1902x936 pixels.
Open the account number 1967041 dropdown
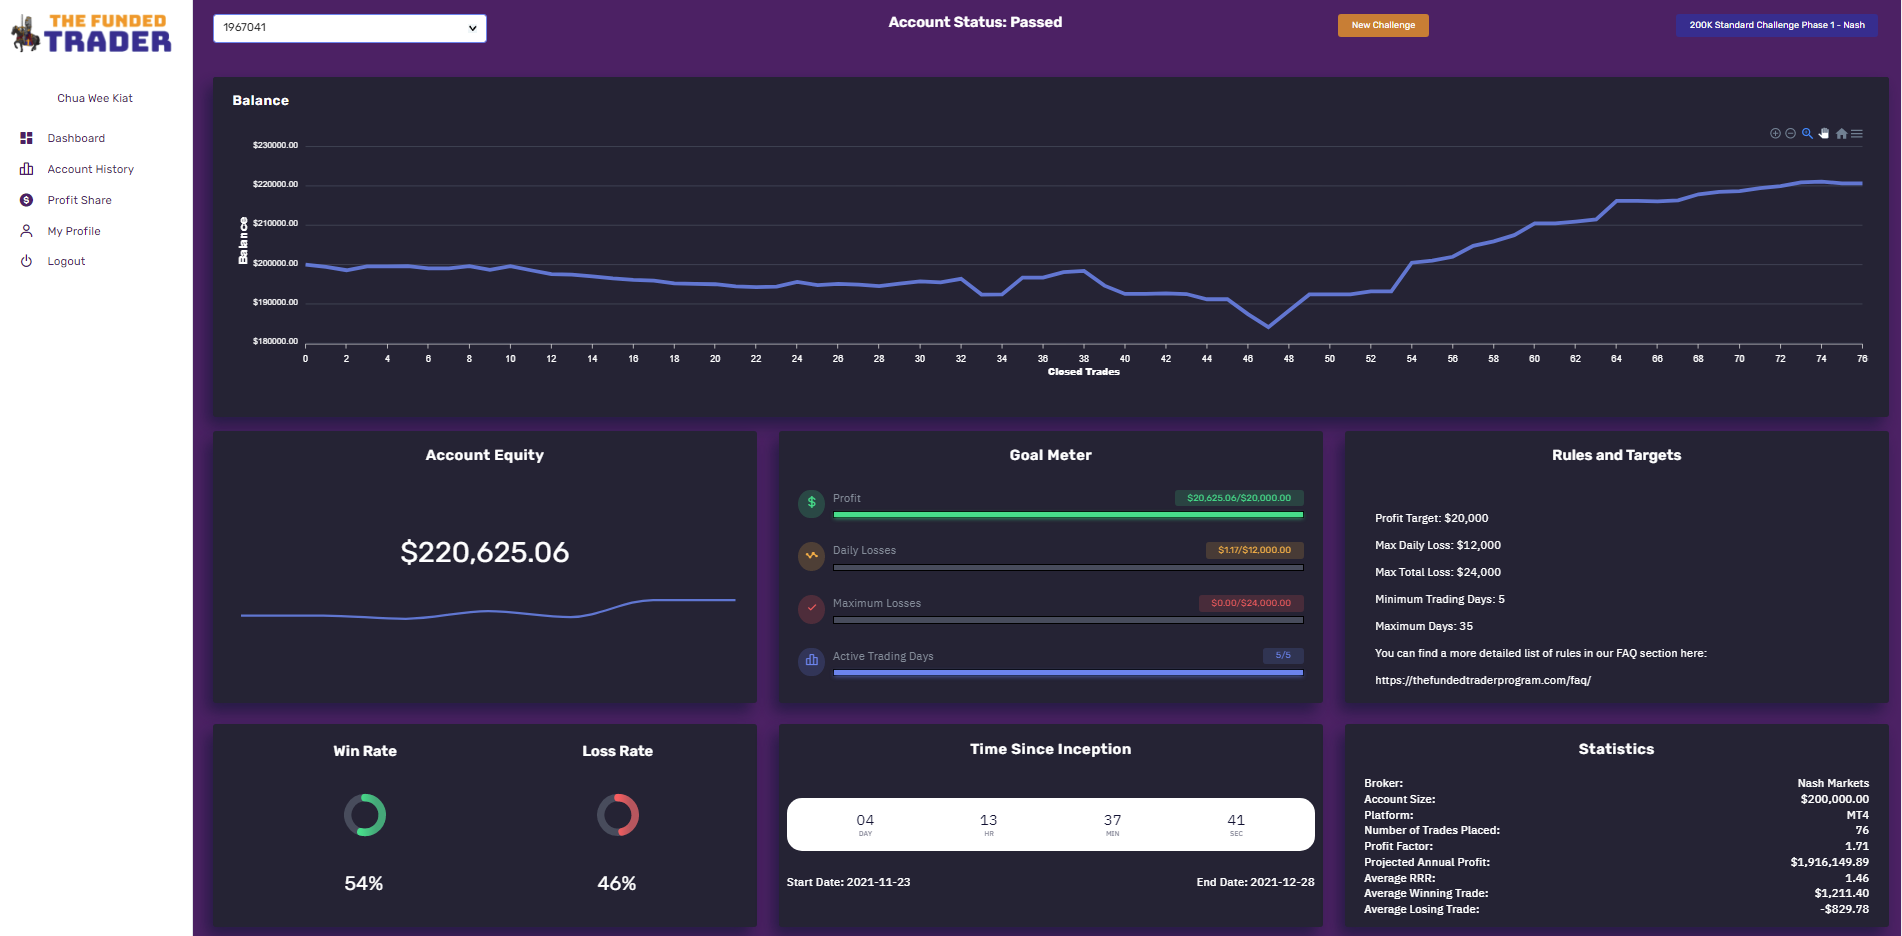coord(350,28)
